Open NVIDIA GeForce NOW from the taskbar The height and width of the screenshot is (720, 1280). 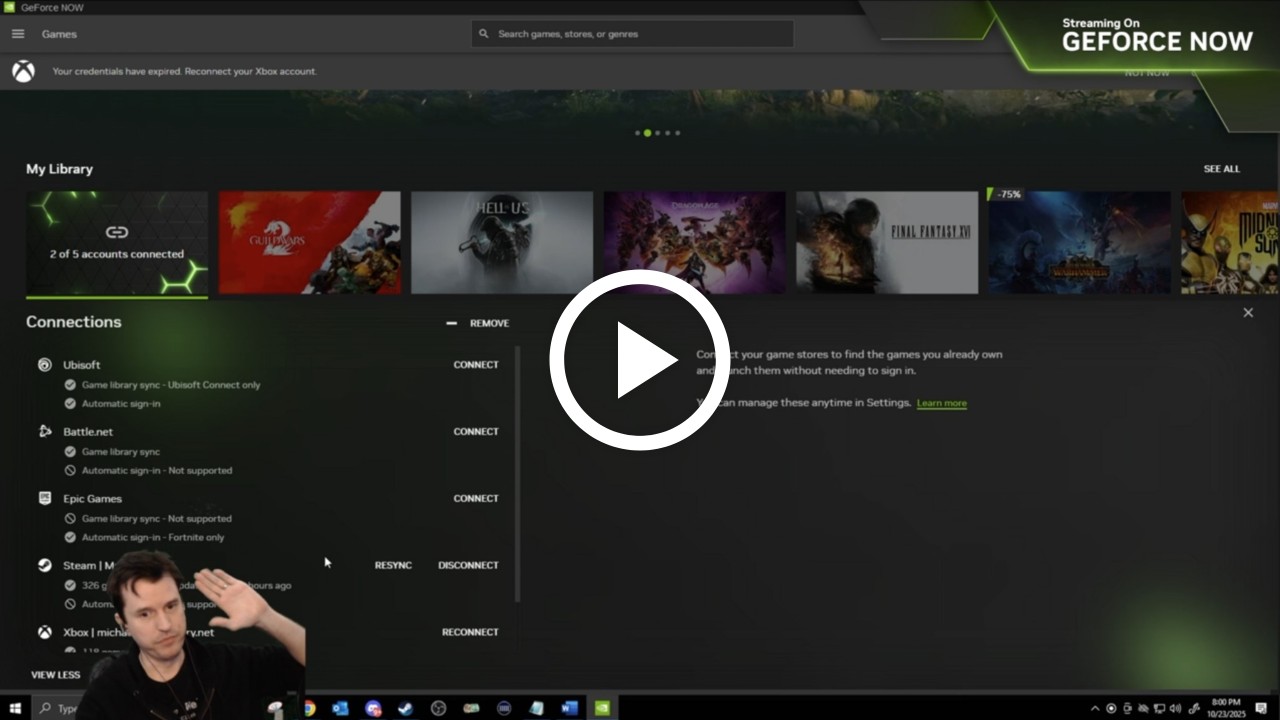pos(602,708)
